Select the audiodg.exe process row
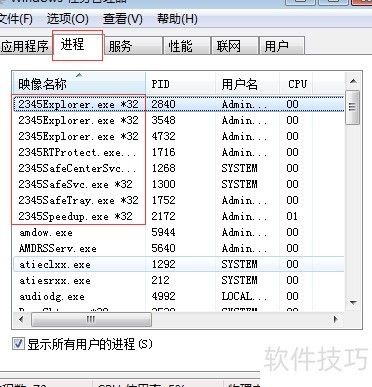 tap(179, 296)
